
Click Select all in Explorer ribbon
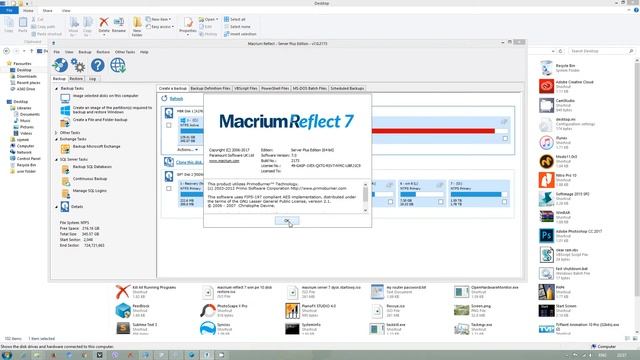(235, 19)
